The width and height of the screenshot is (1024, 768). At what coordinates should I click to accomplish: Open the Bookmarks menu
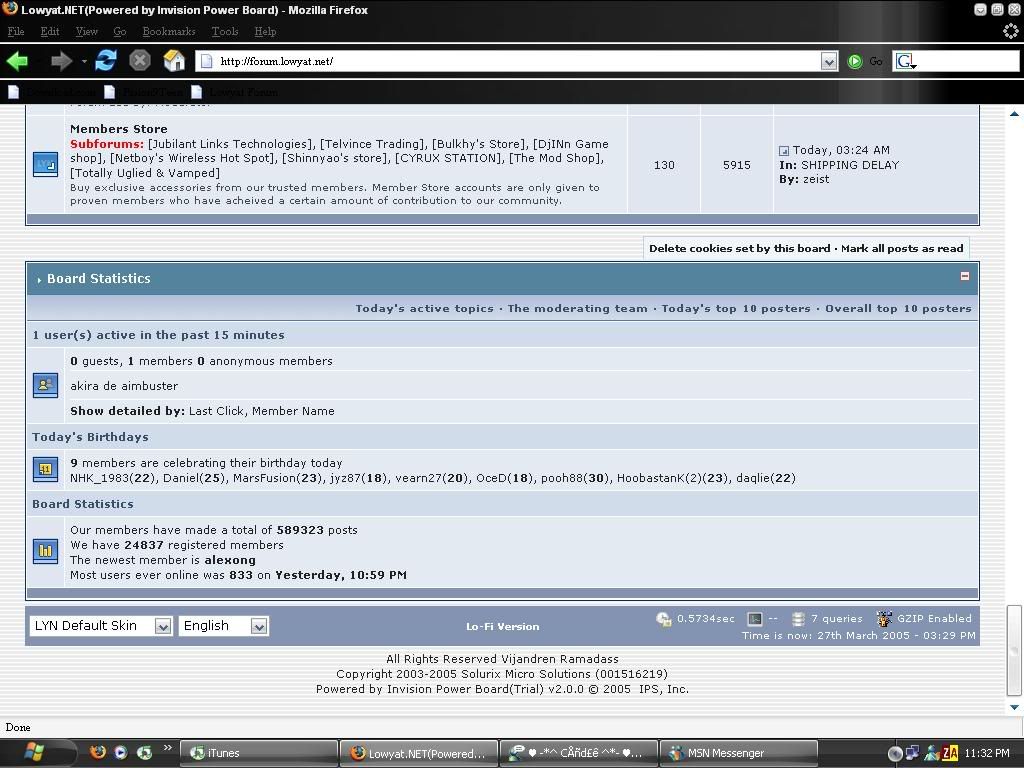(x=168, y=31)
